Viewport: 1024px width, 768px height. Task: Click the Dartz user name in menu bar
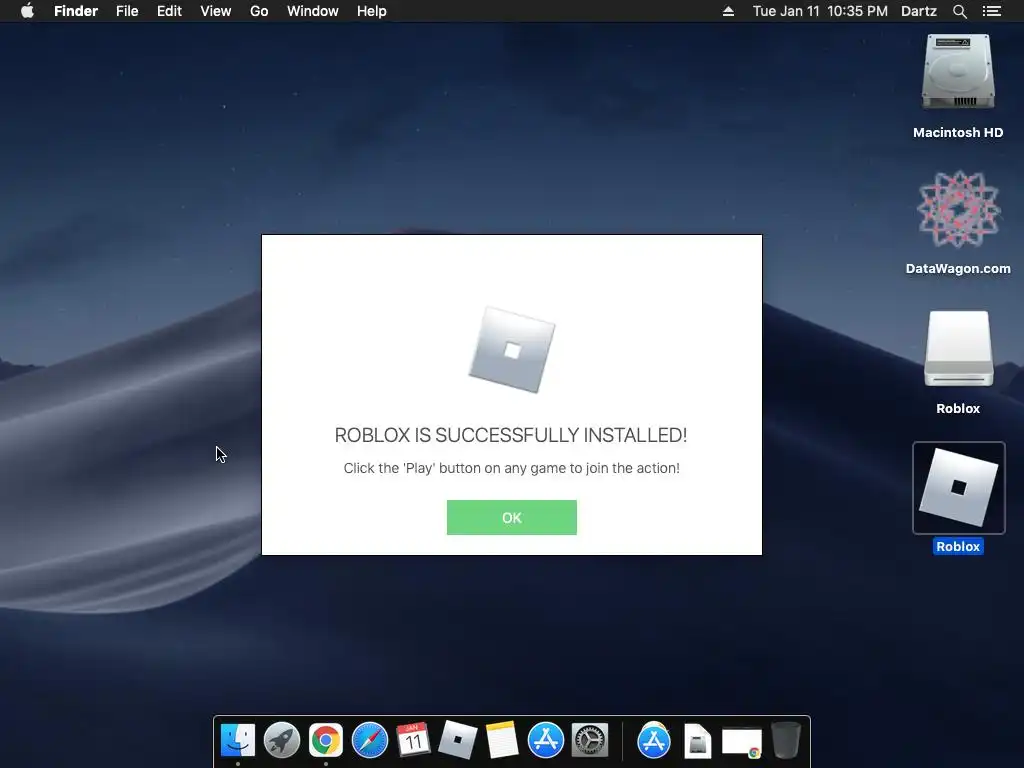(918, 11)
